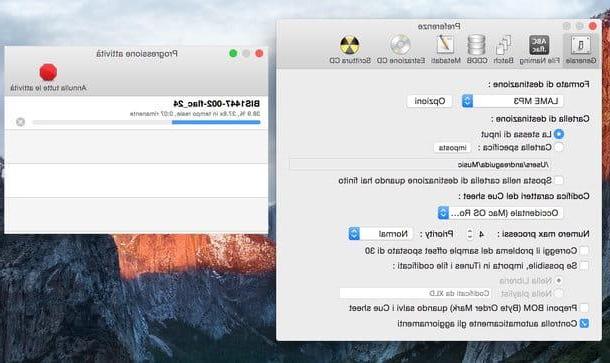Click the Cartella di destinazione label
The image size is (610, 363).
coord(540,119)
